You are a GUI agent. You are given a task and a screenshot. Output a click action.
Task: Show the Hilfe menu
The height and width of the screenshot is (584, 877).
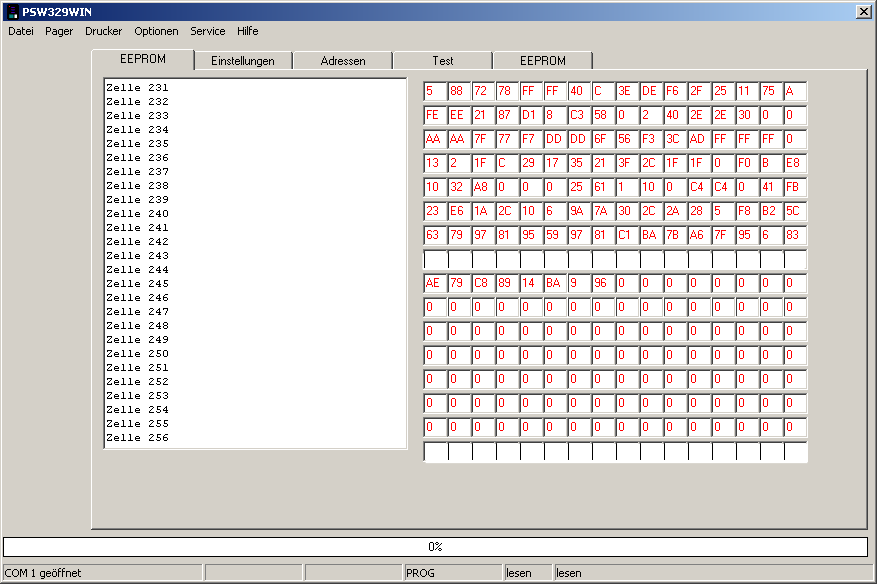(x=248, y=31)
